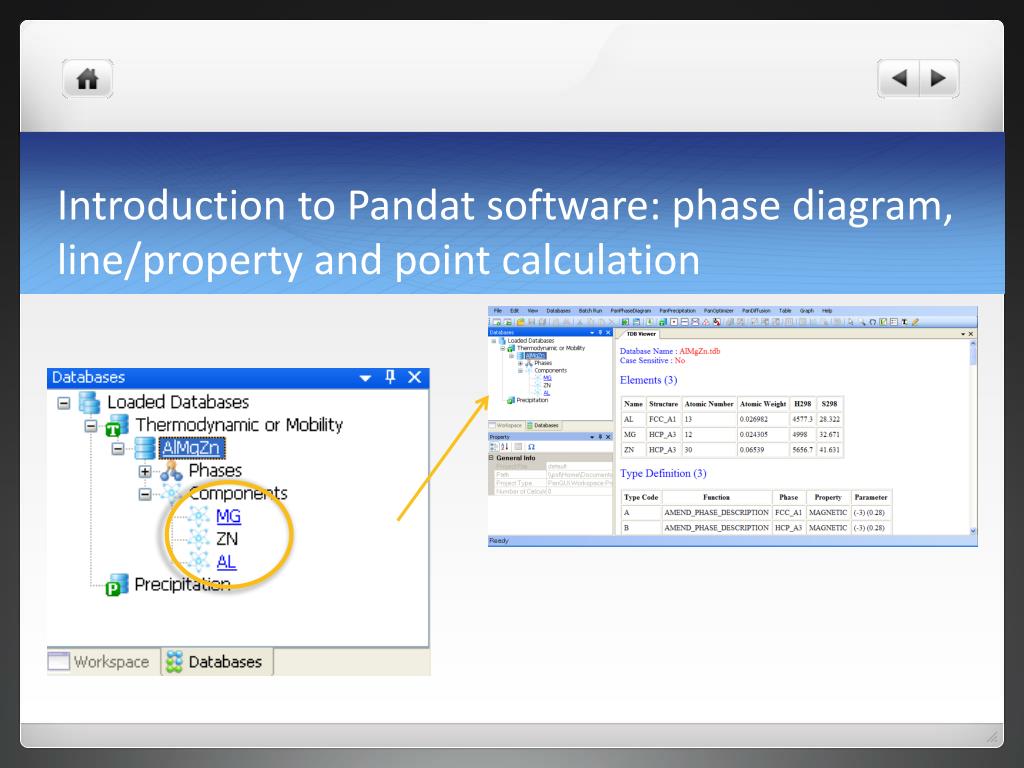1024x768 pixels.
Task: Select the AlMgZn database in large panel
Action: 192,448
